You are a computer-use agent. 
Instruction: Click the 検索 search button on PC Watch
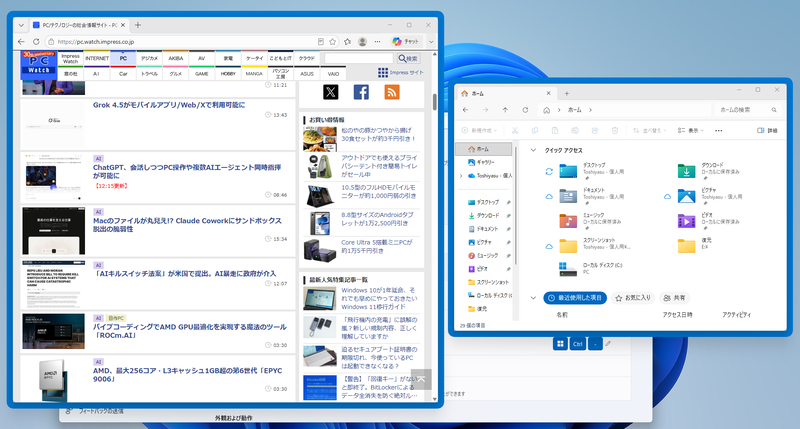coord(408,58)
